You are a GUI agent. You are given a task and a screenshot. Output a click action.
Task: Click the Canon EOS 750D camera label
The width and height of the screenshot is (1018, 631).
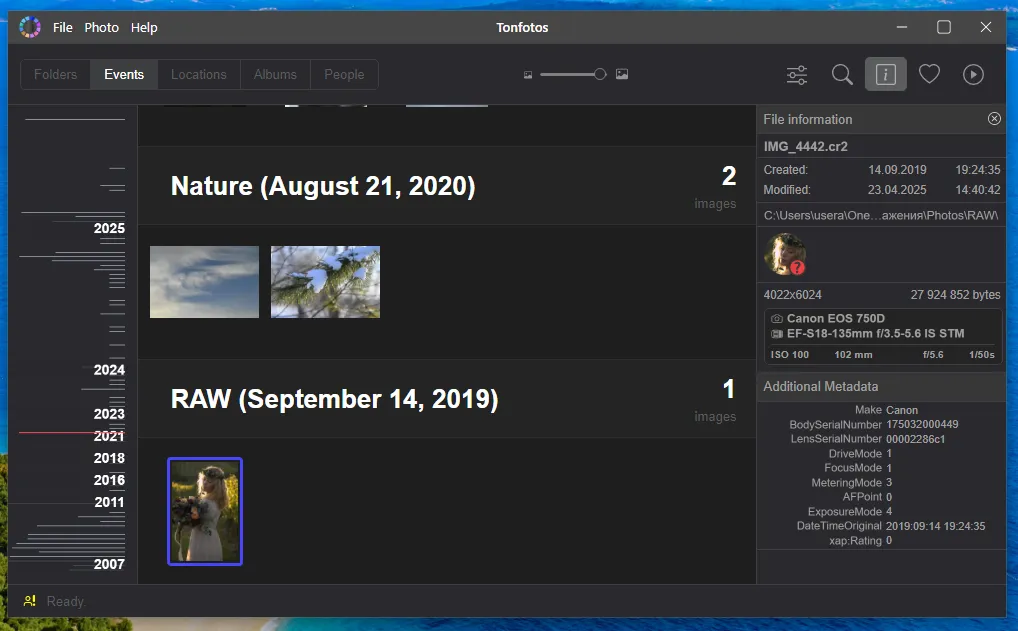[836, 318]
